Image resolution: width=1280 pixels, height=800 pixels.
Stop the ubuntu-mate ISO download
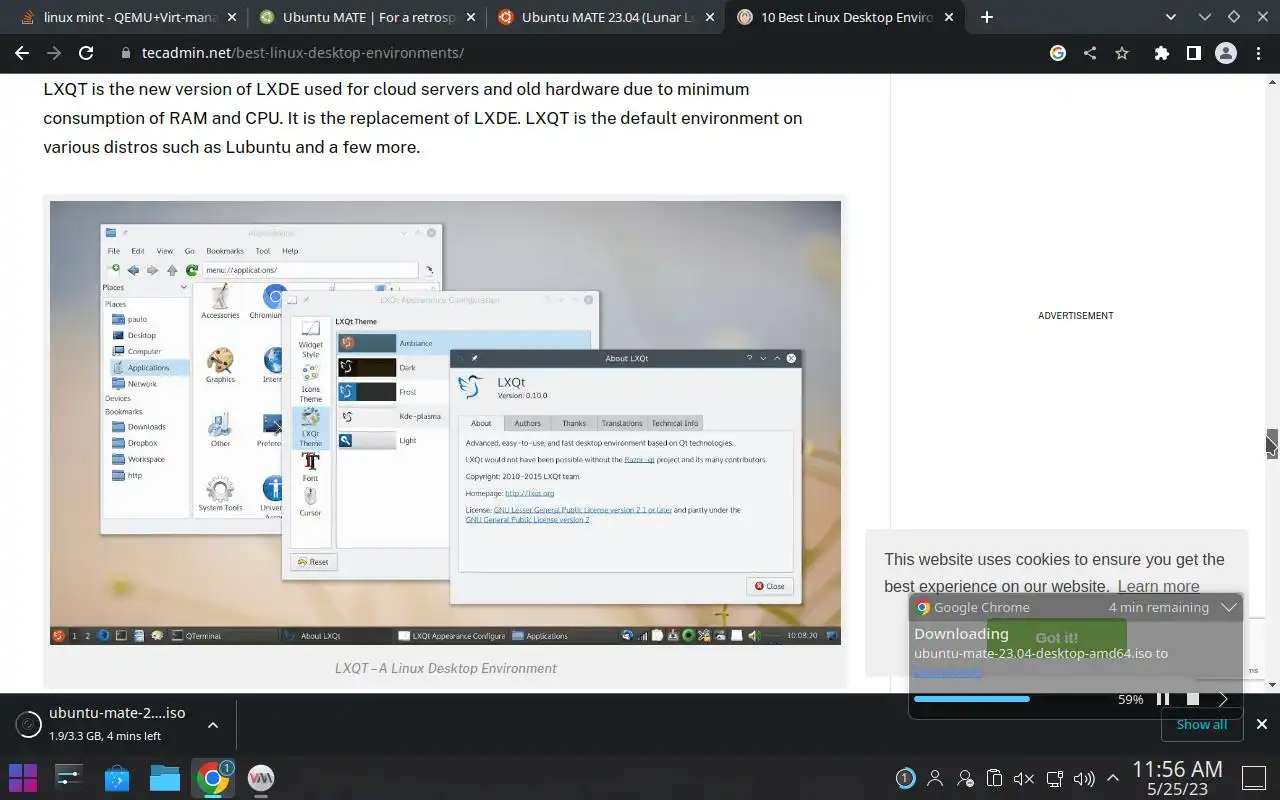pyautogui.click(x=1193, y=699)
